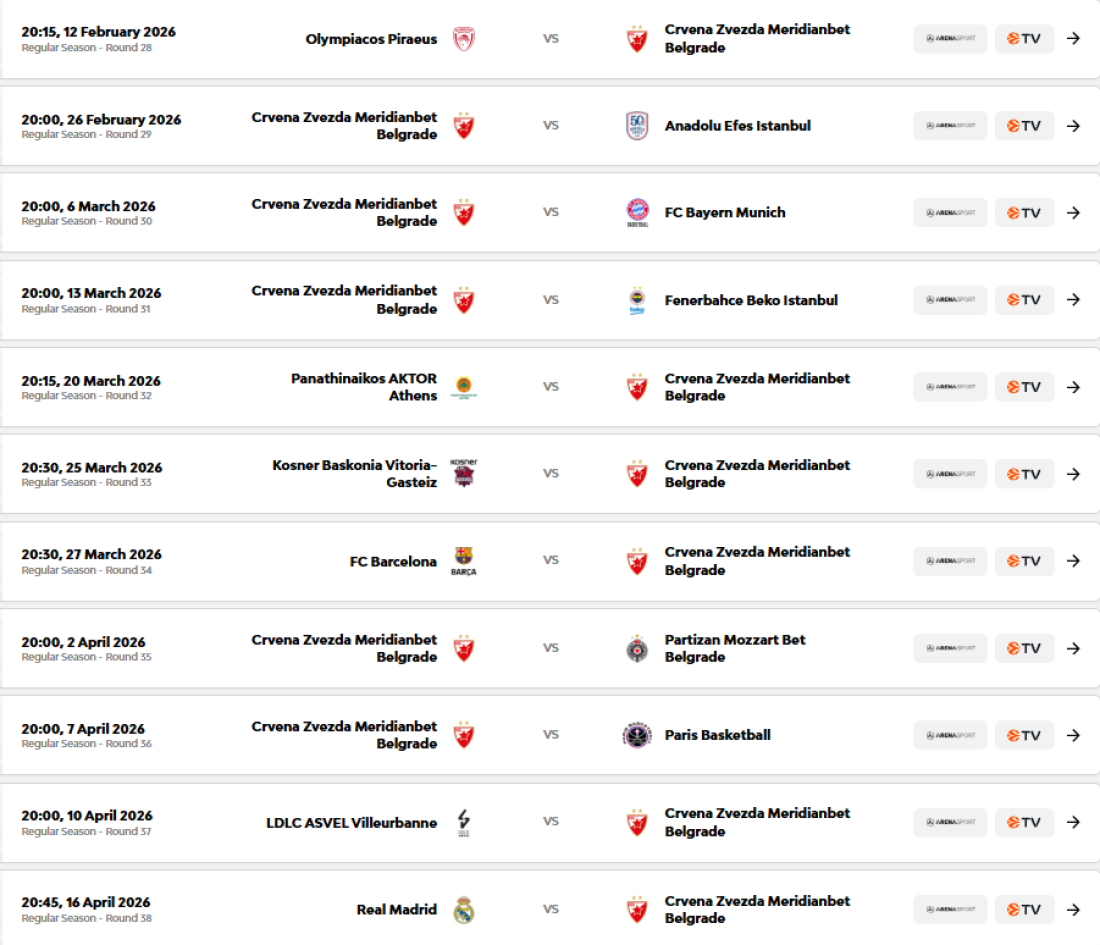Viewport: 1100px width, 945px height.
Task: Click the Paris Basketball logo
Action: point(637,735)
